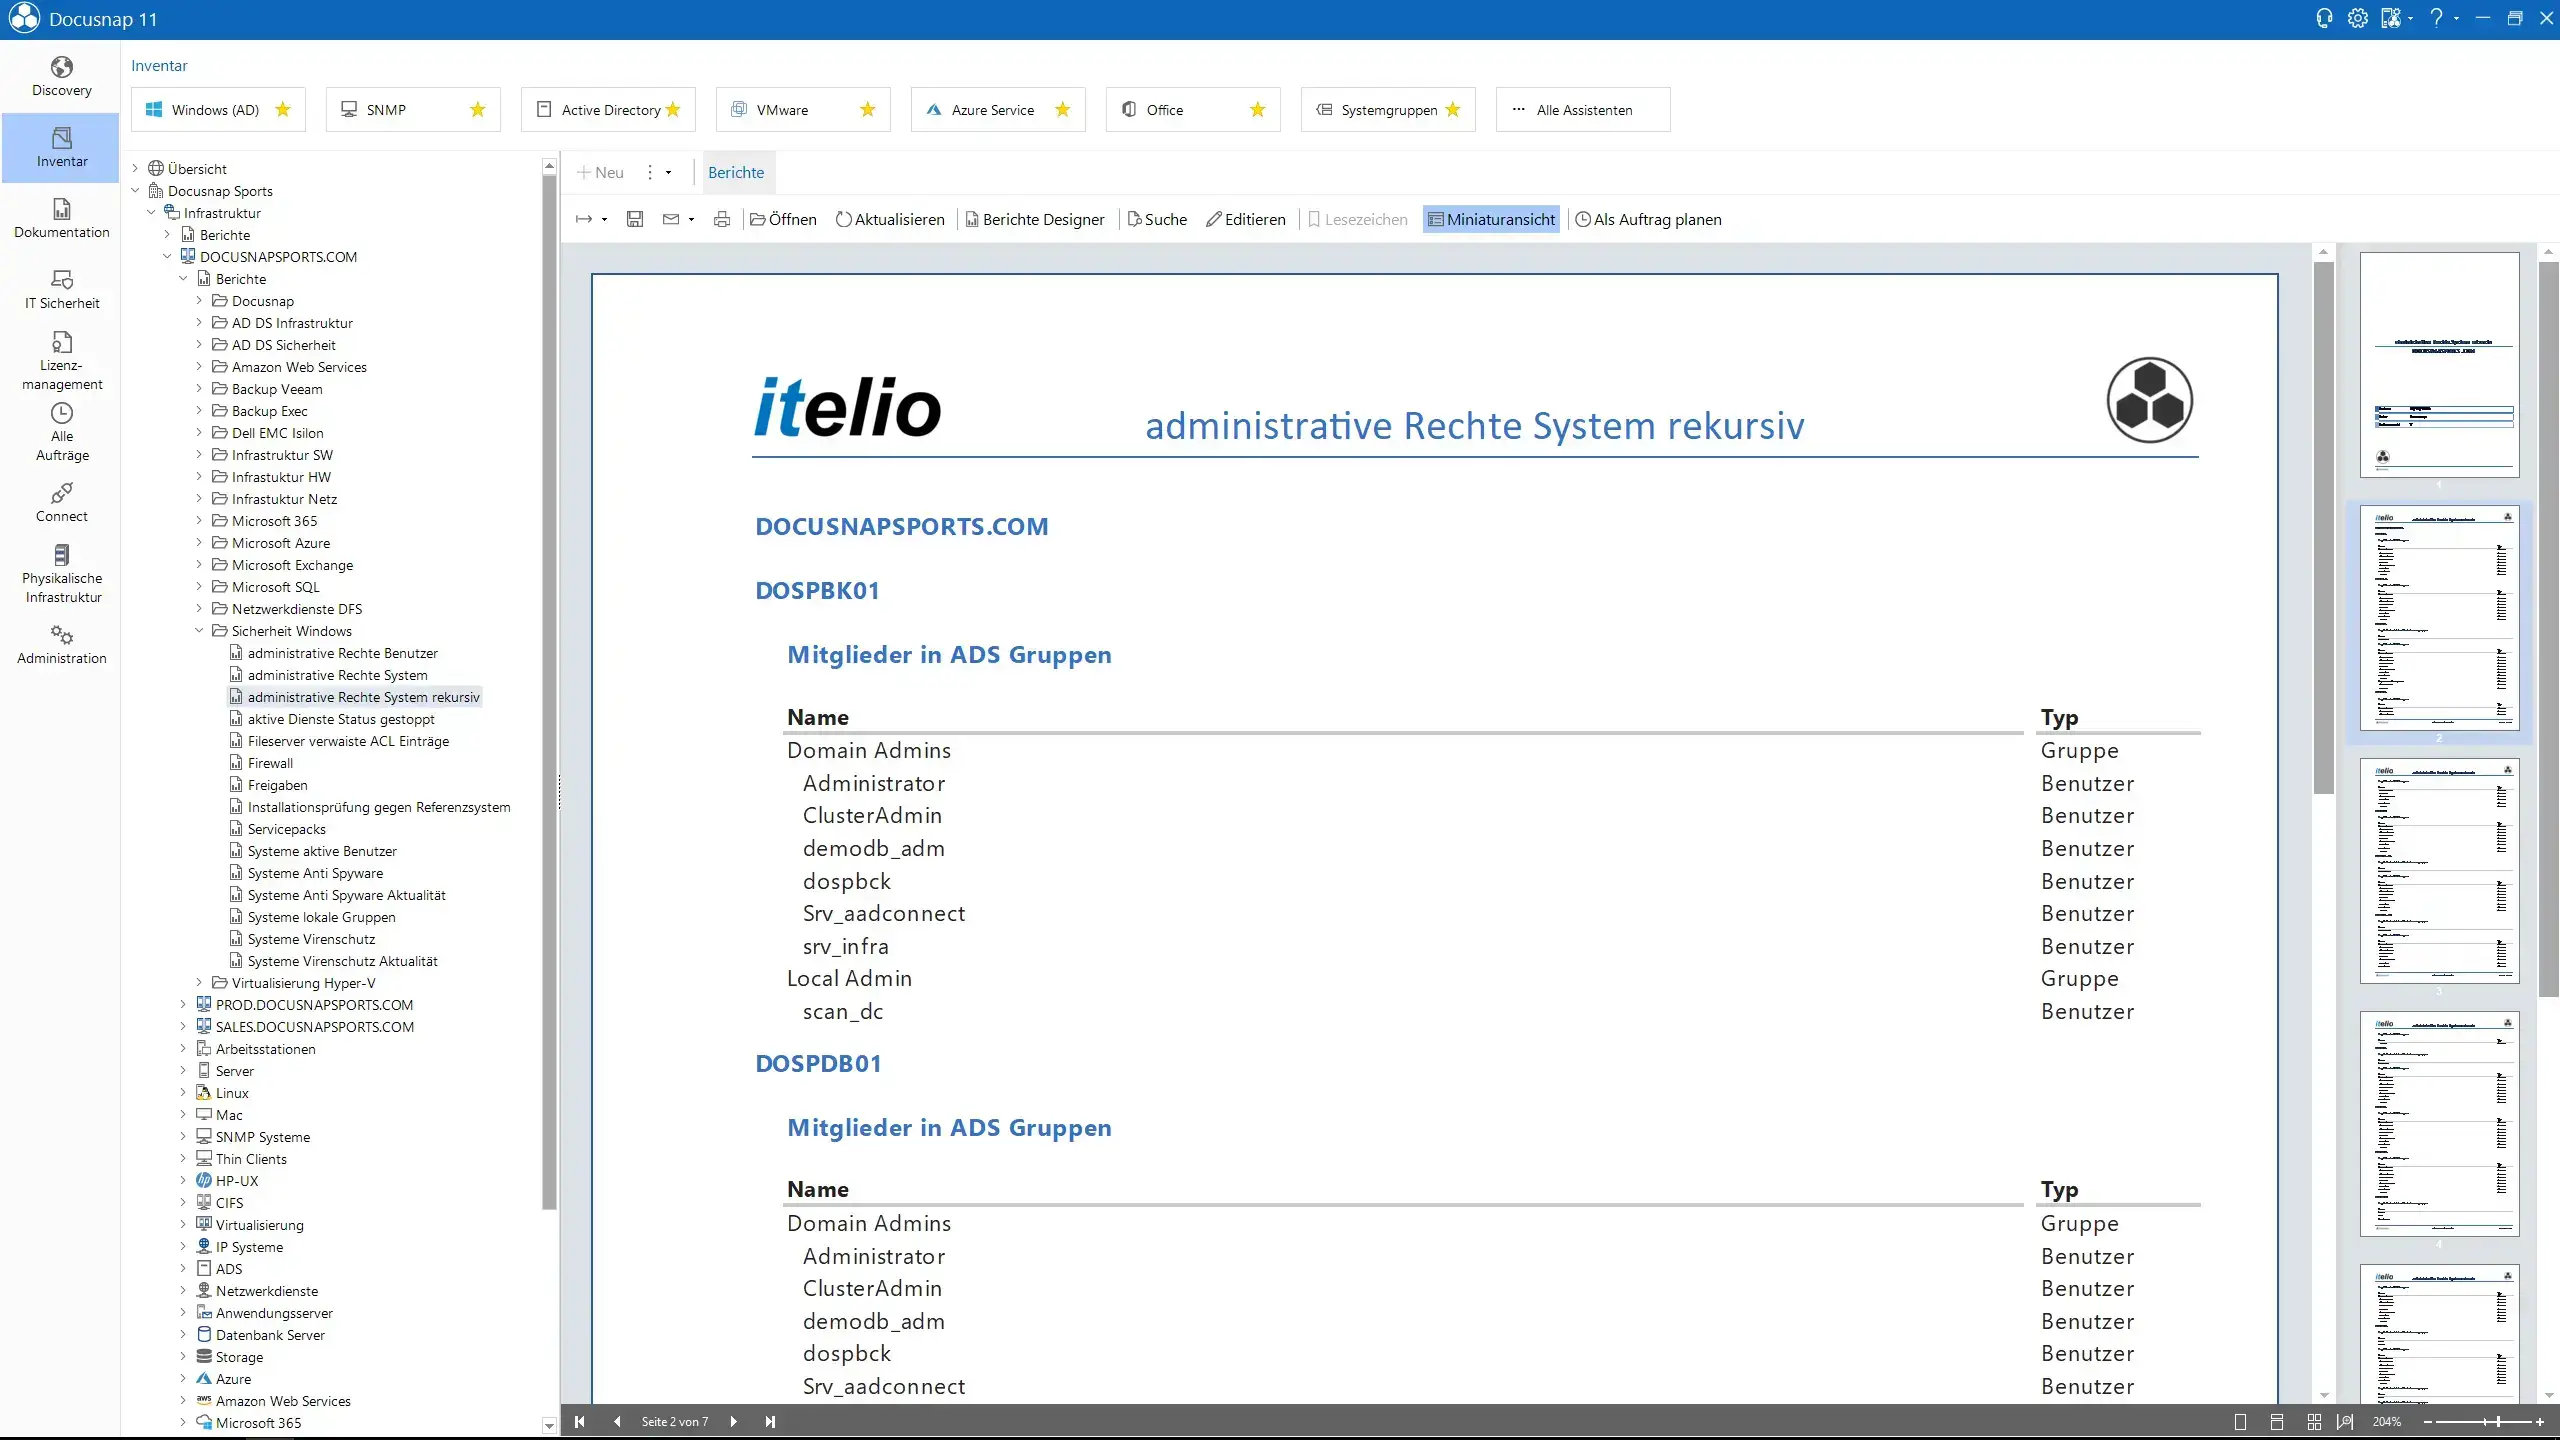Click the zoom in plus icon

2540,1422
